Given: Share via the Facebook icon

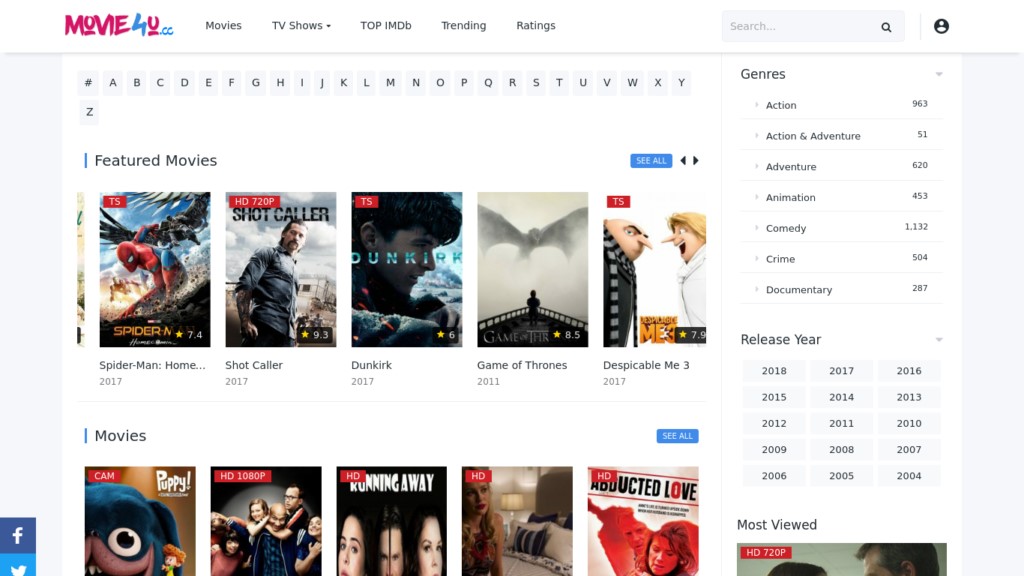Looking at the screenshot, I should click(17, 535).
